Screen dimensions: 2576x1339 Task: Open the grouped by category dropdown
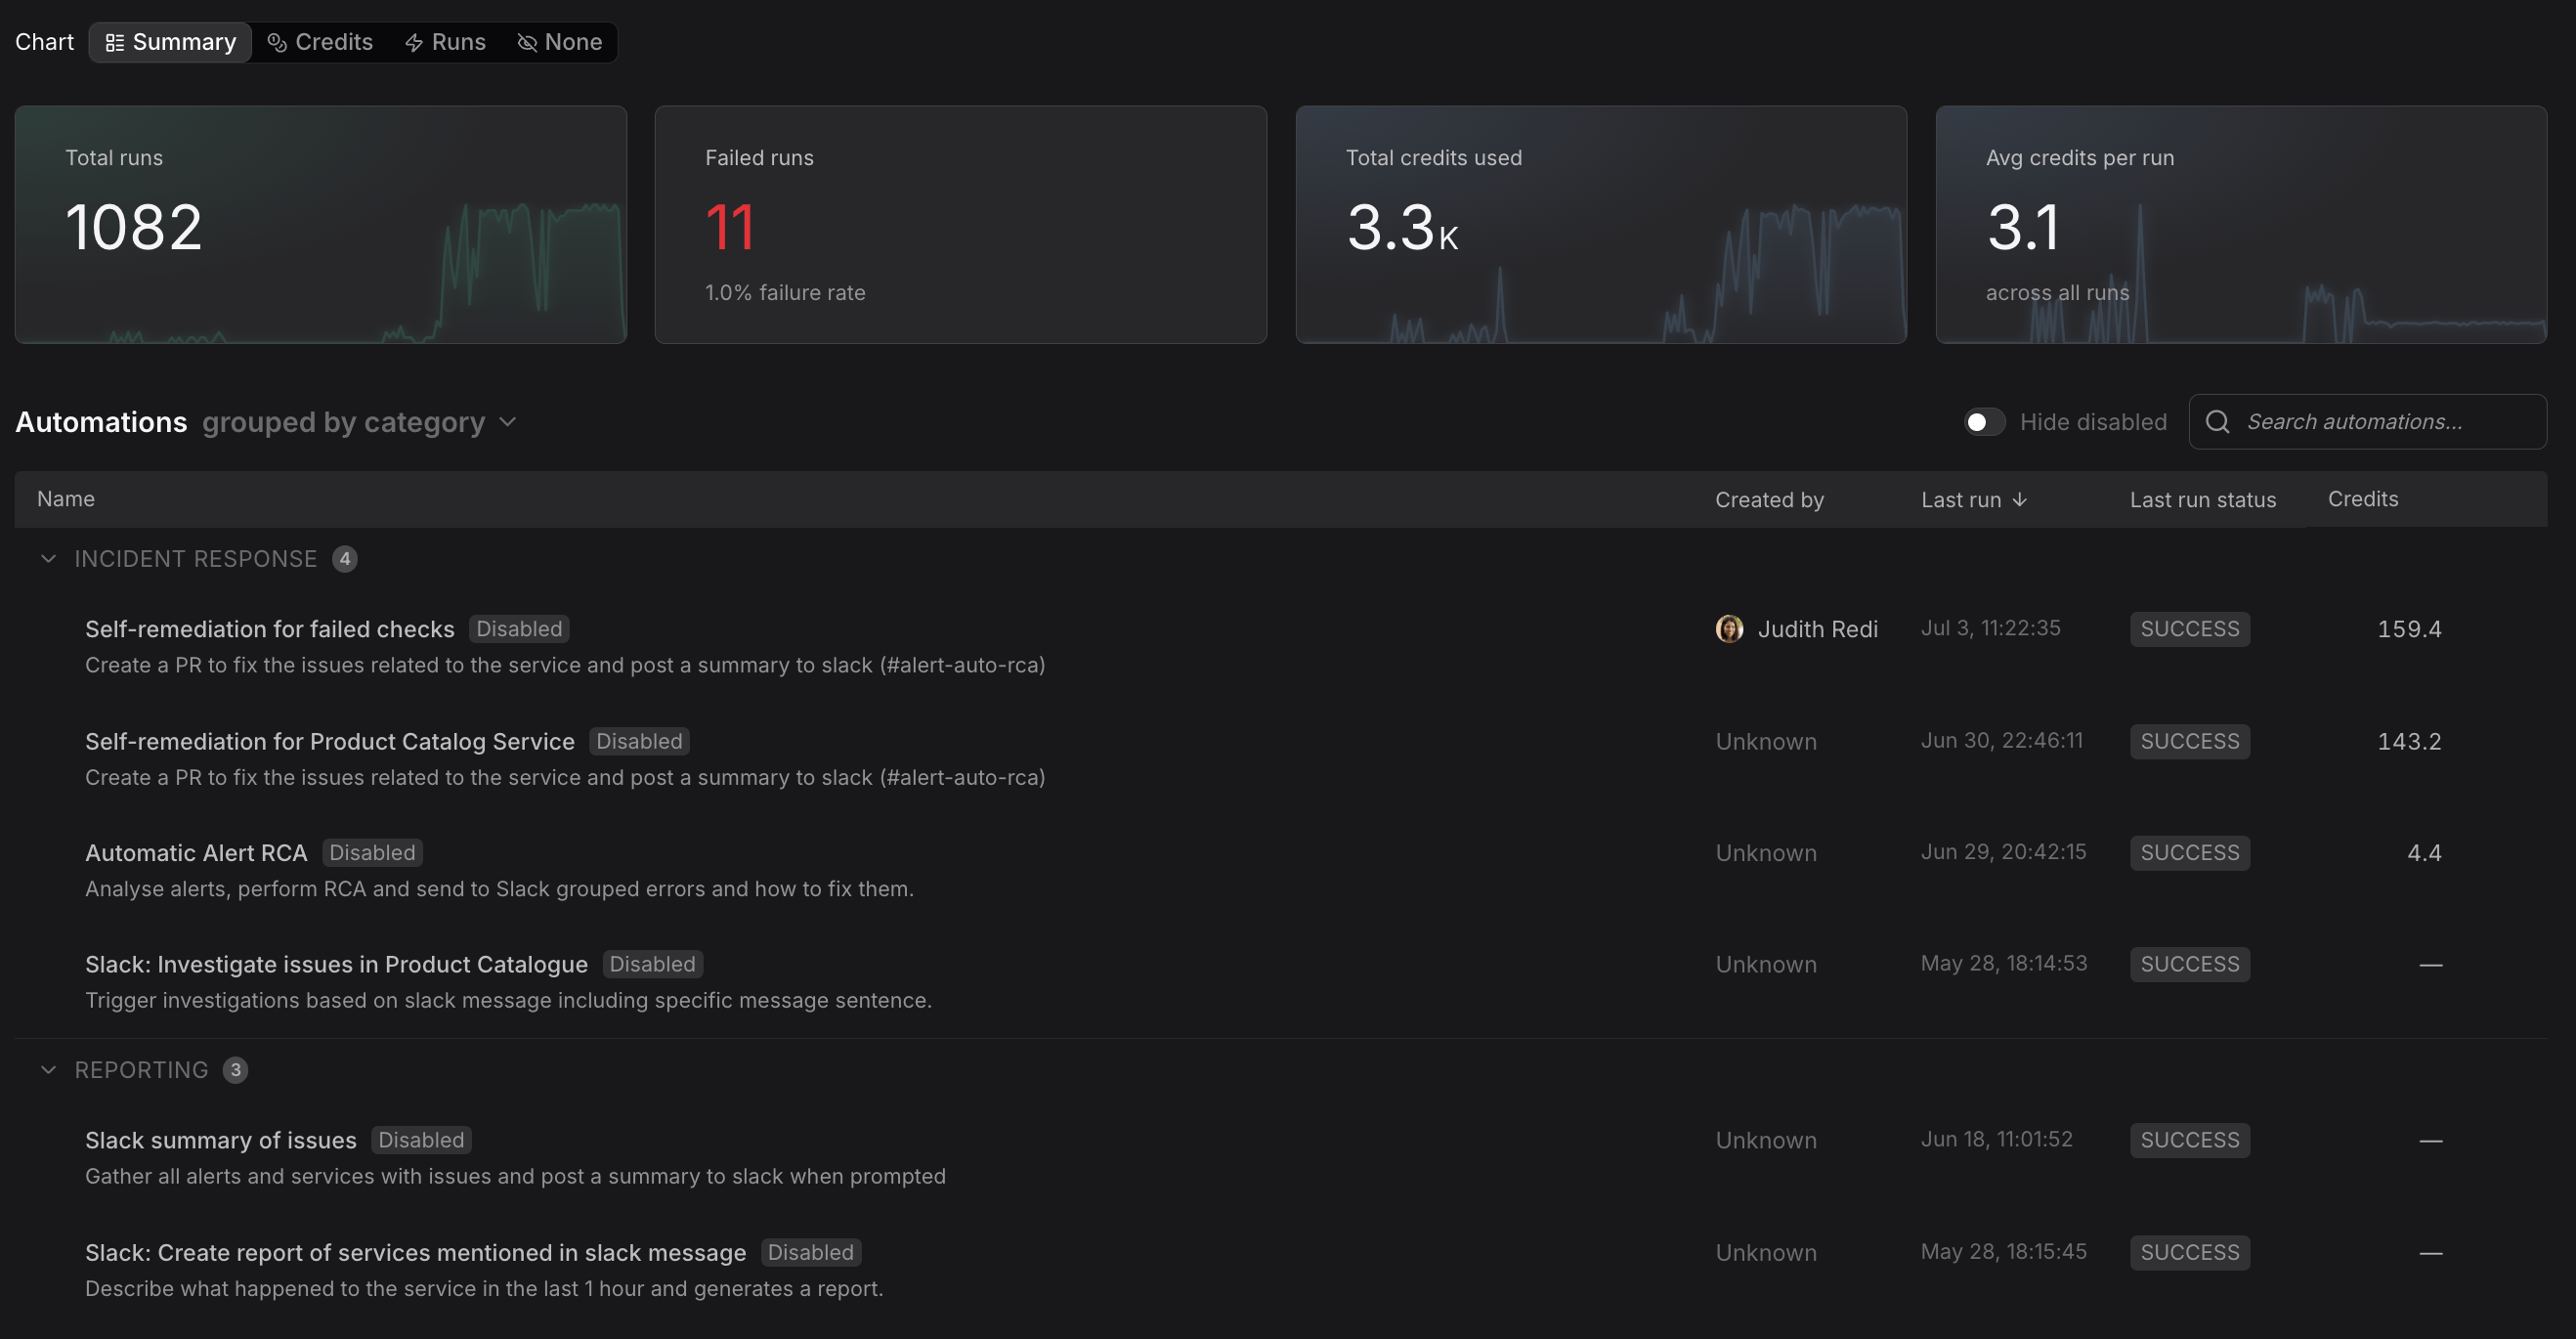tap(359, 422)
